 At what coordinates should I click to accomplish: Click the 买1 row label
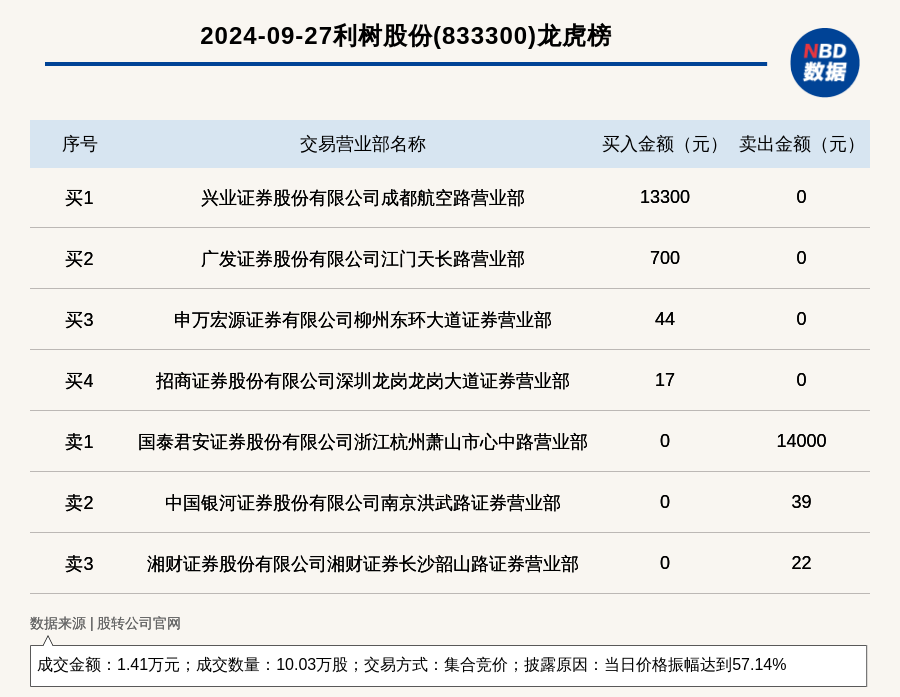click(79, 198)
